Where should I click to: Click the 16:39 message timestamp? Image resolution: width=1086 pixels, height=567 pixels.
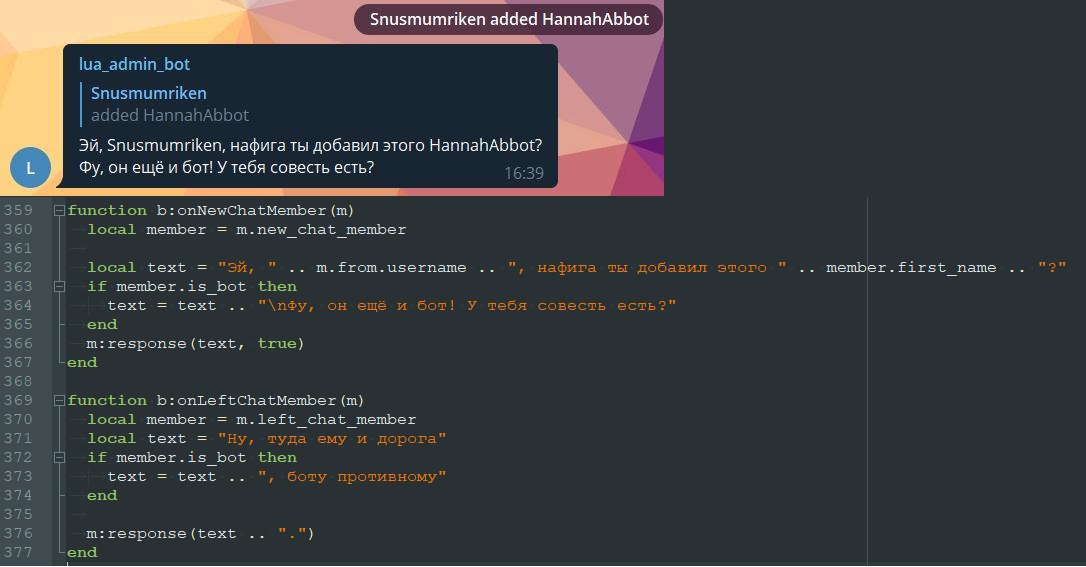[x=524, y=173]
